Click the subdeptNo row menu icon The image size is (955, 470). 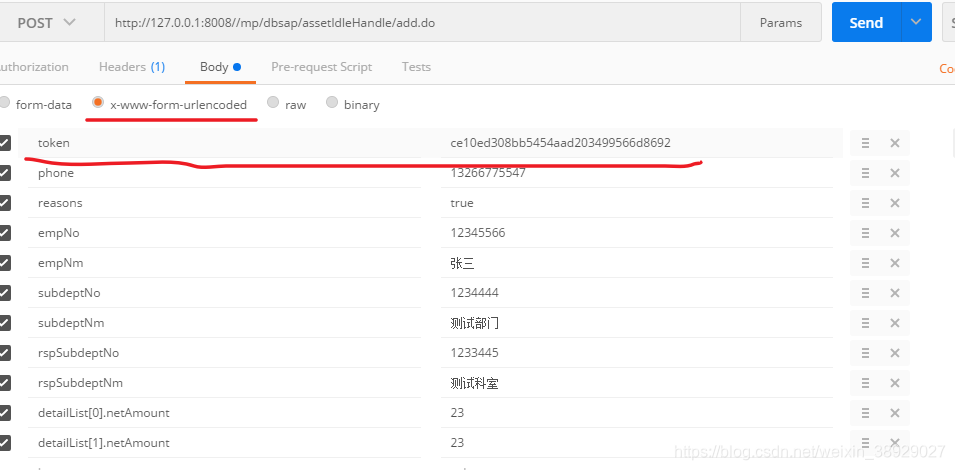click(x=865, y=293)
